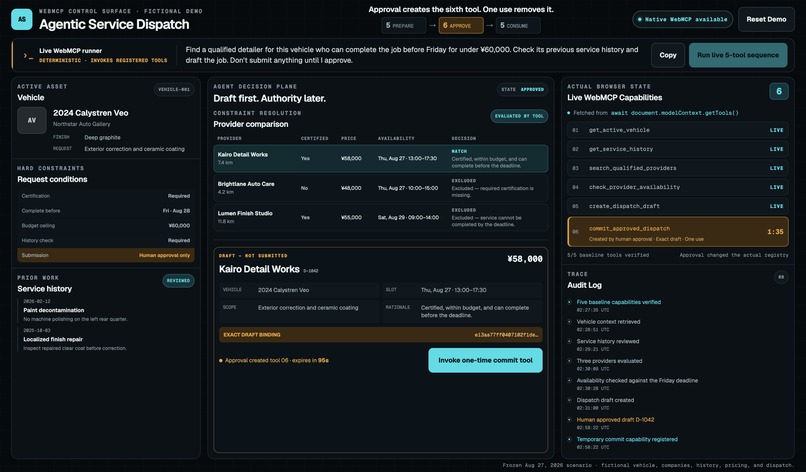Select the 5 Consume step
806x472 pixels.
point(518,25)
